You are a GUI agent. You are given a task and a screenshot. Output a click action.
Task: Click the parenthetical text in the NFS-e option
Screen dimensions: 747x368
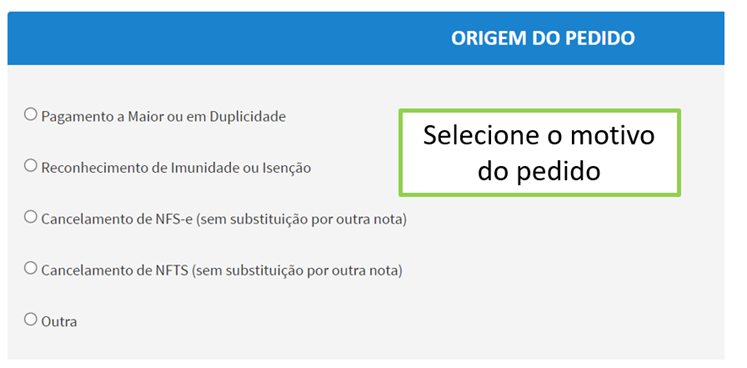pos(301,220)
